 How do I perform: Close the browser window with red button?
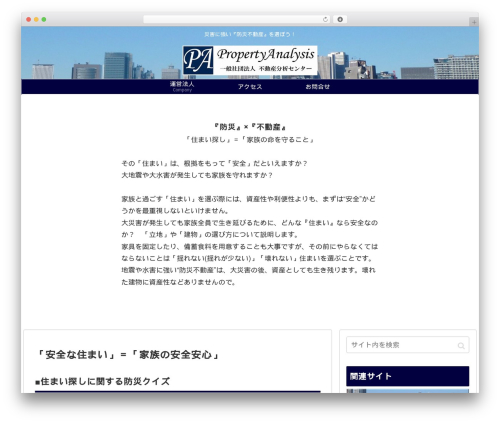[29, 19]
